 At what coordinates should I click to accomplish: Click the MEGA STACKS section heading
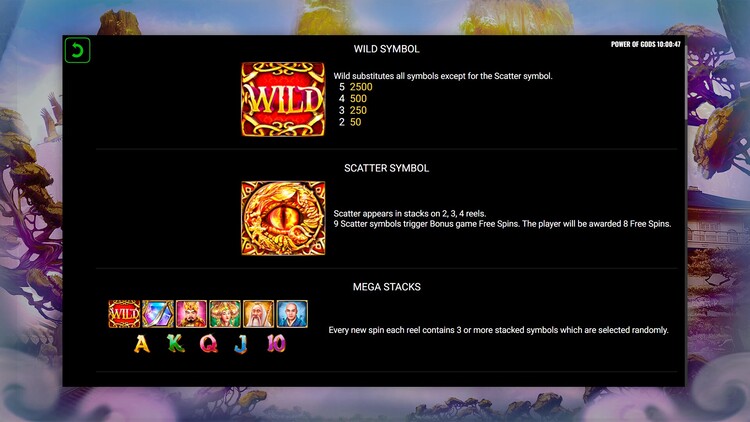point(386,287)
